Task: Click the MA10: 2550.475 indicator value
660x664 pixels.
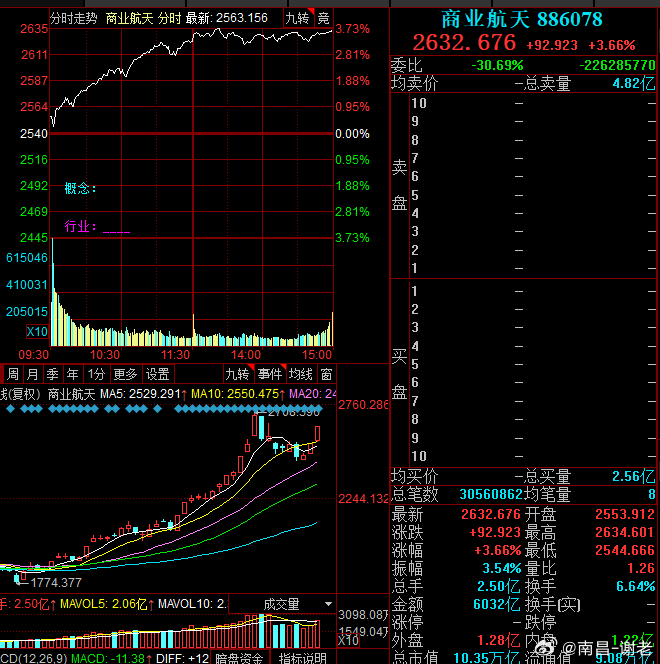Action: [236, 394]
